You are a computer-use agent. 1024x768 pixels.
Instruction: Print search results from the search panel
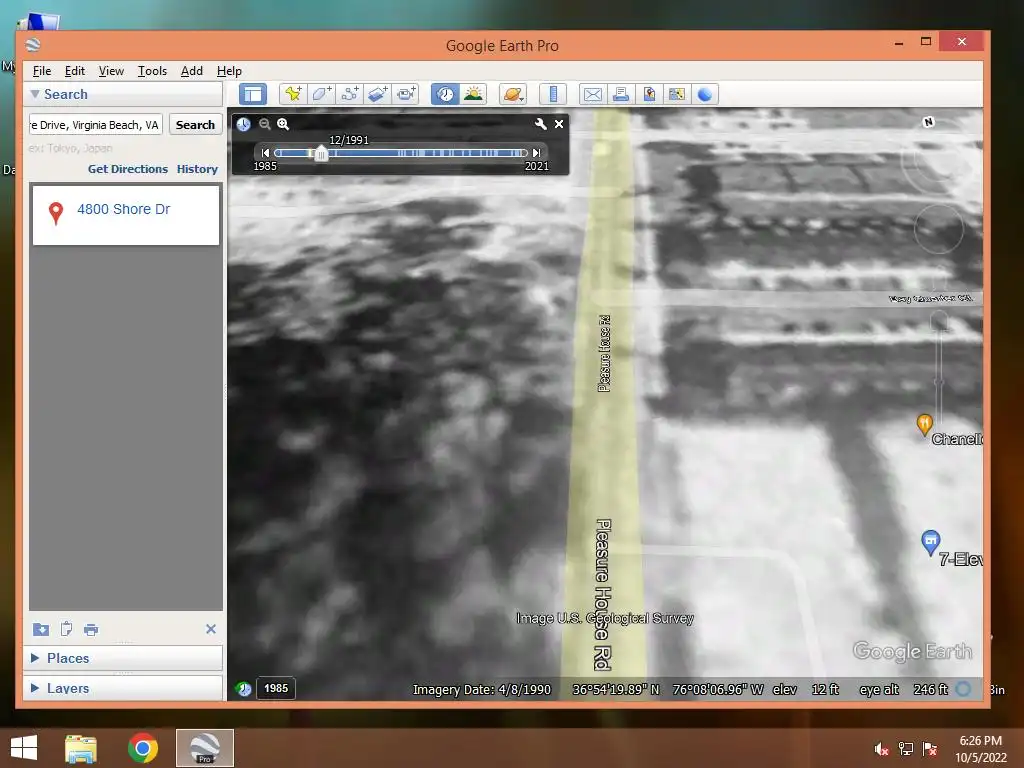click(x=91, y=630)
